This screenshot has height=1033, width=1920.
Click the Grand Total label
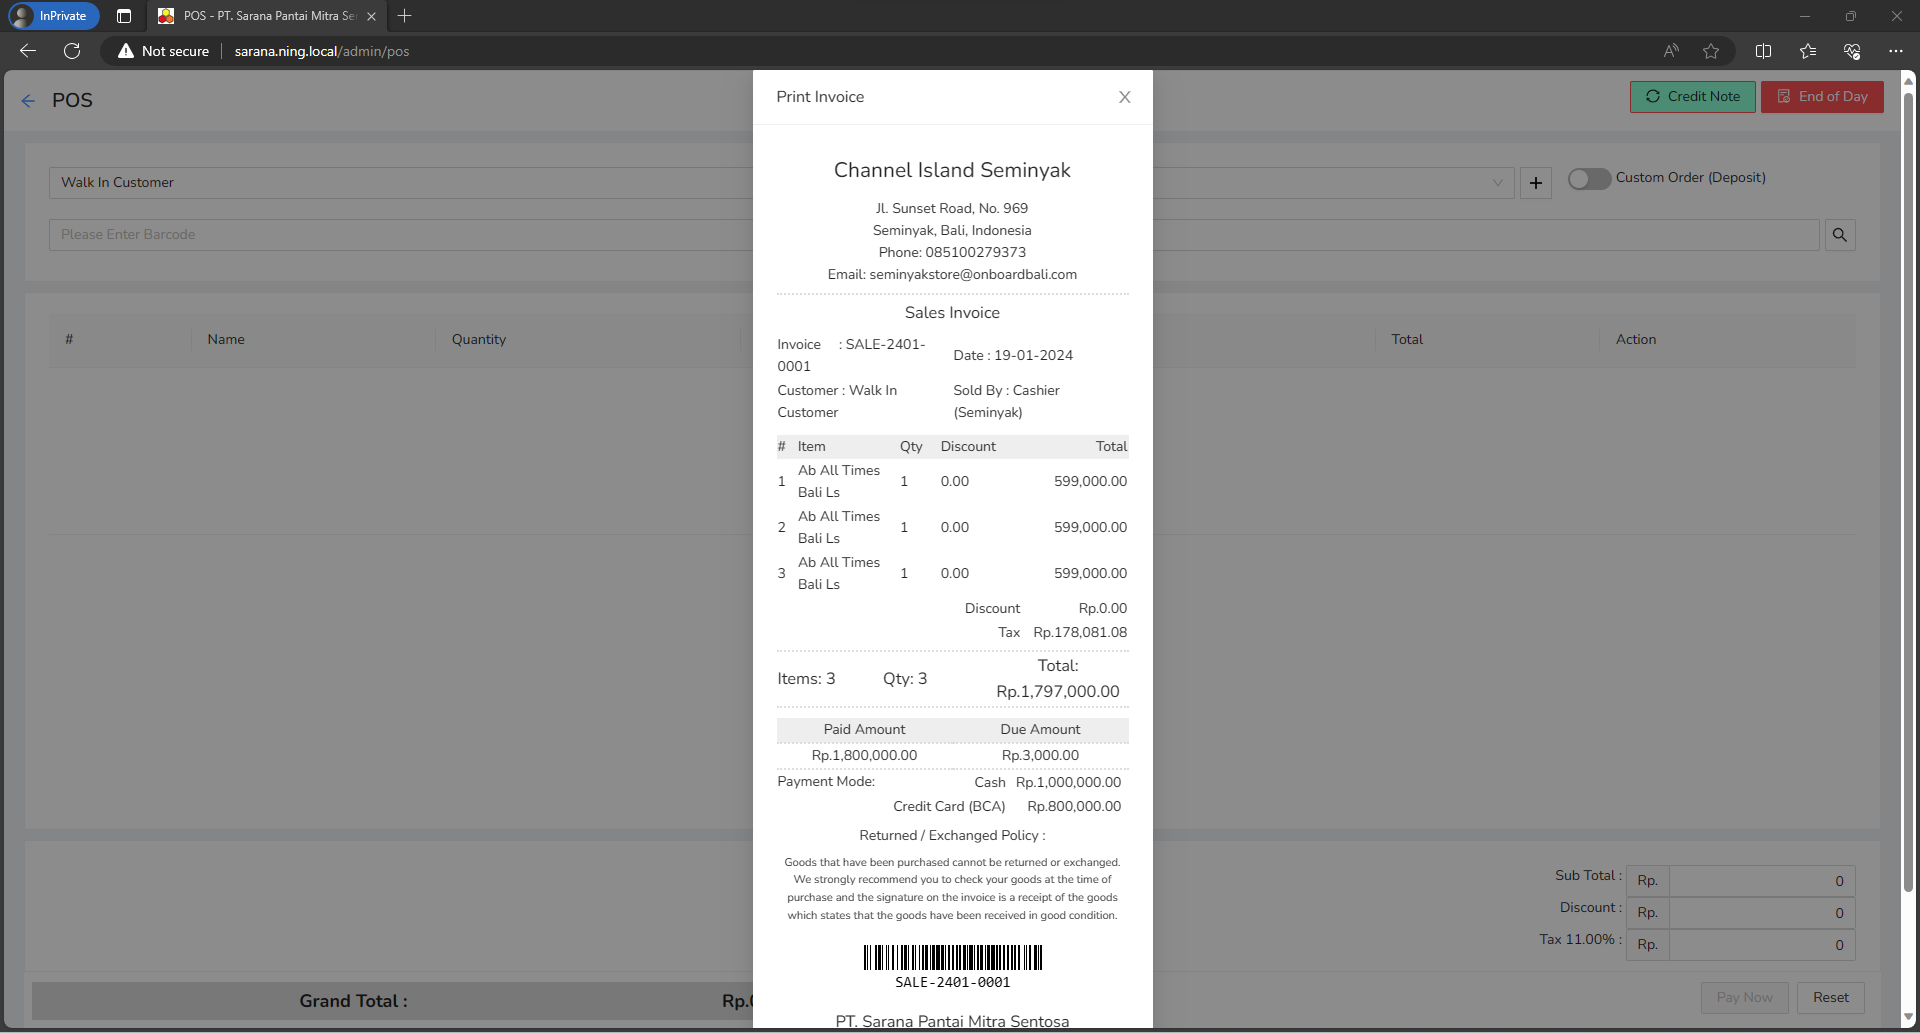click(x=353, y=1001)
